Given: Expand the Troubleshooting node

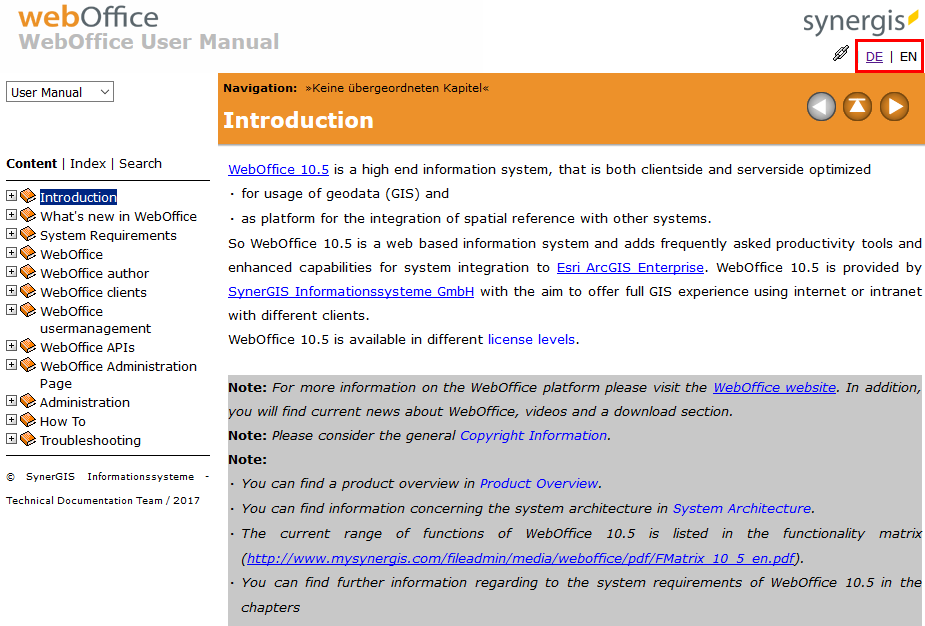Looking at the screenshot, I should [x=11, y=438].
